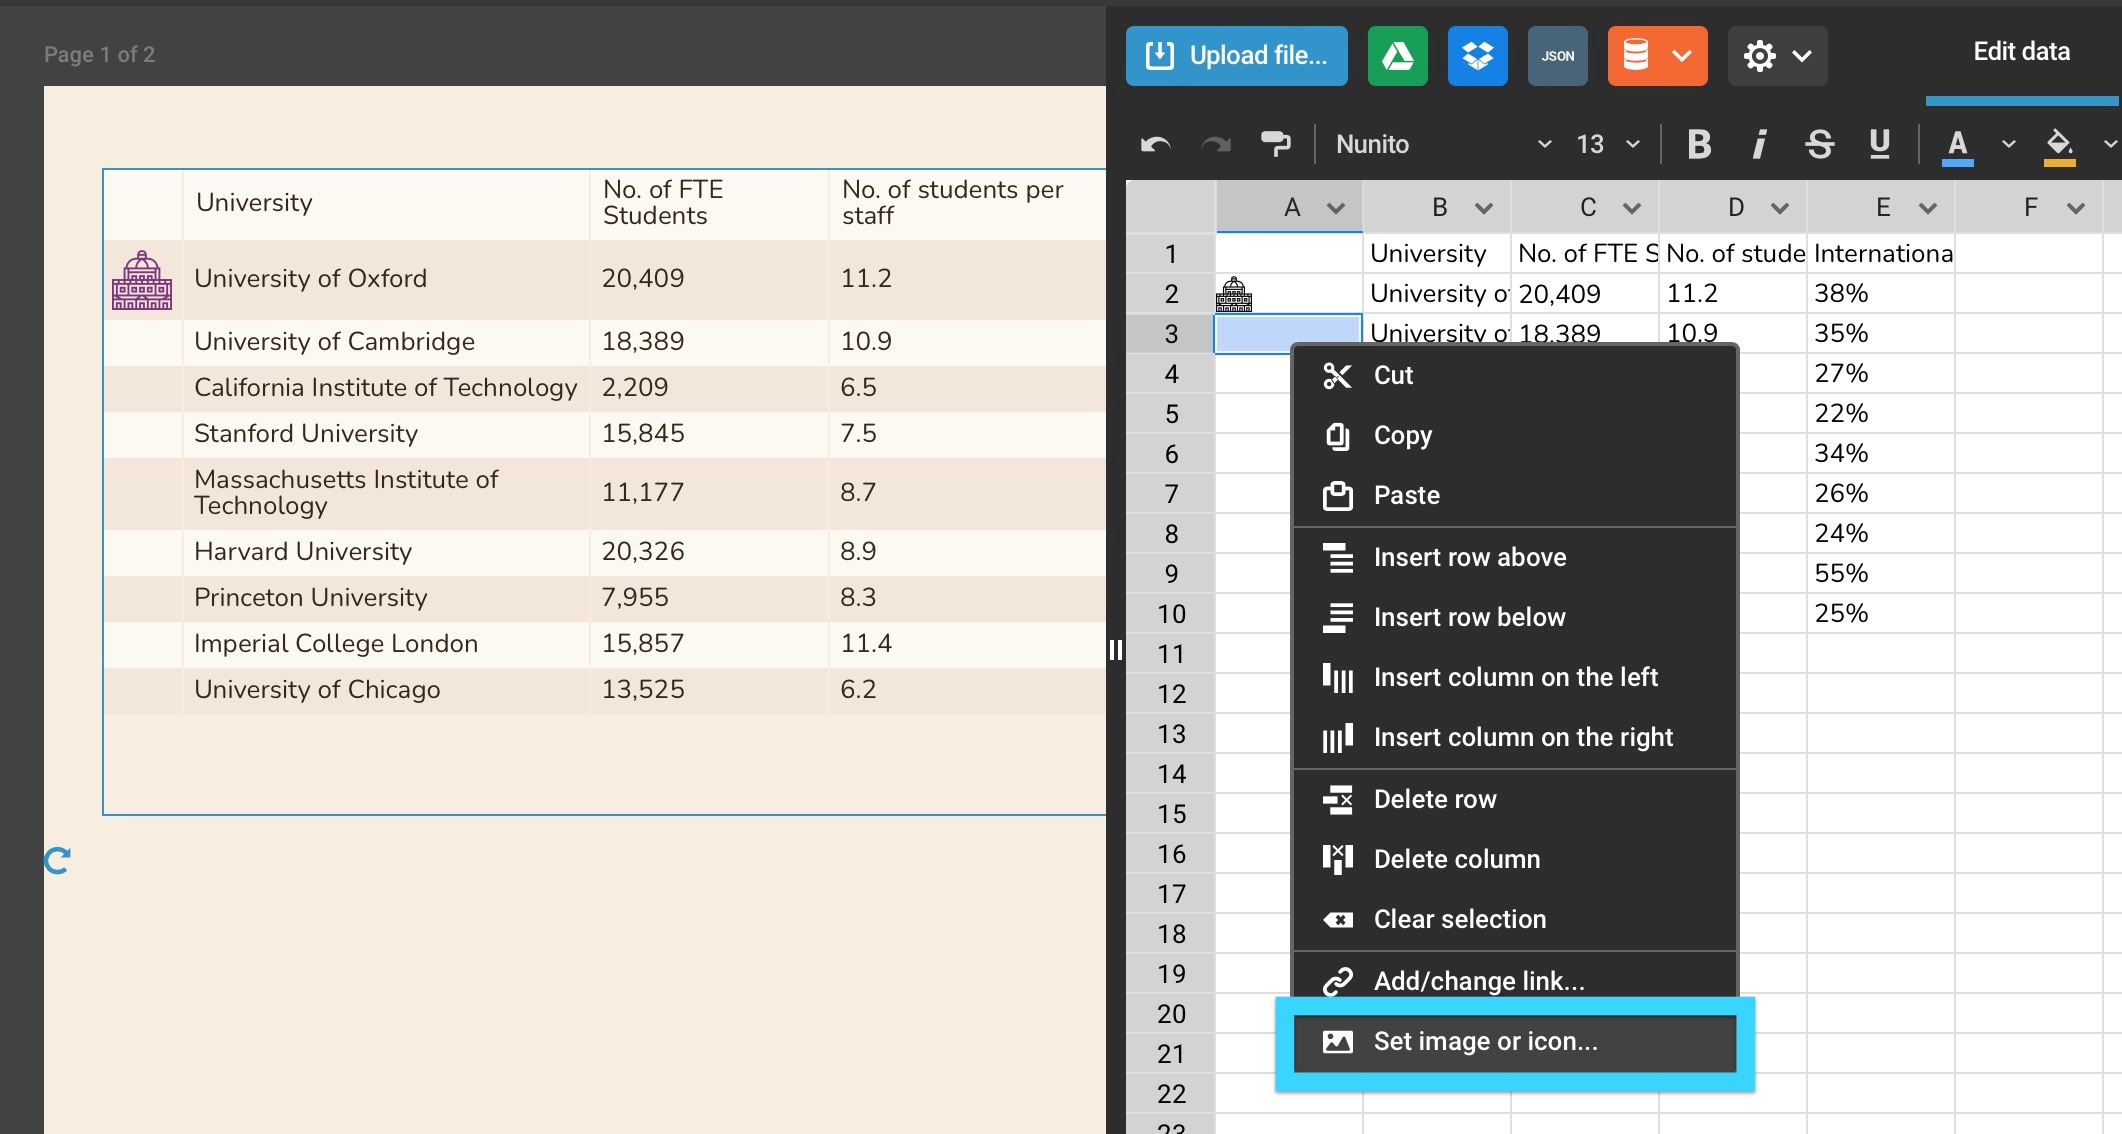Select Insert column on the right

click(x=1515, y=737)
